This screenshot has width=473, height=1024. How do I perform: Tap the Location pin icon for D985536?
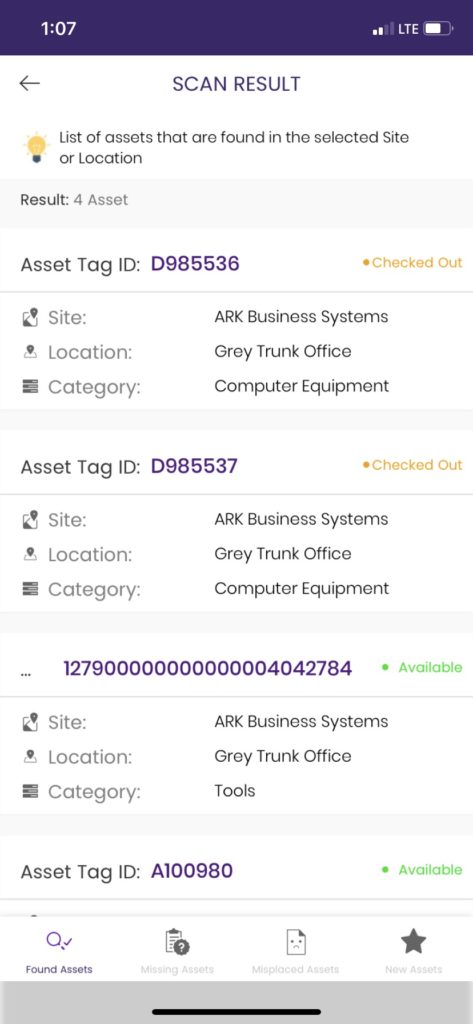[30, 352]
